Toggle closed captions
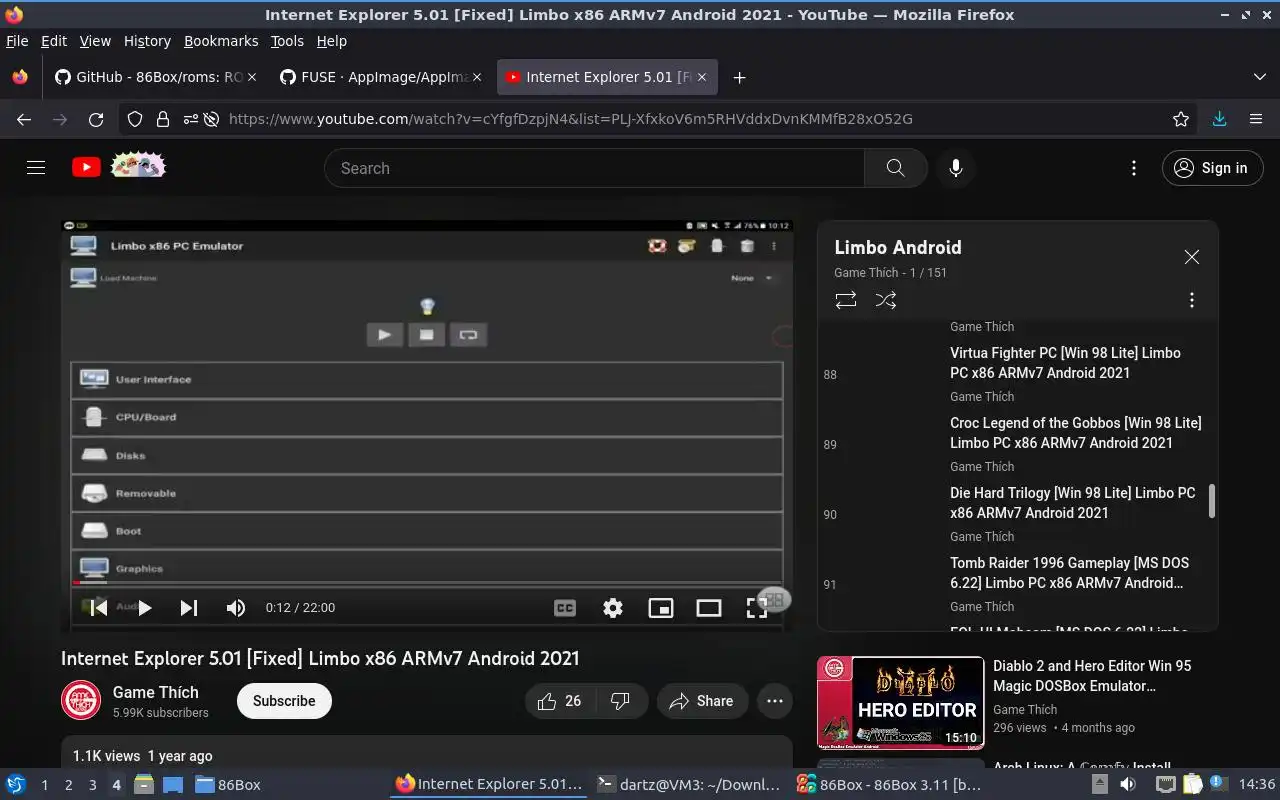 (565, 607)
